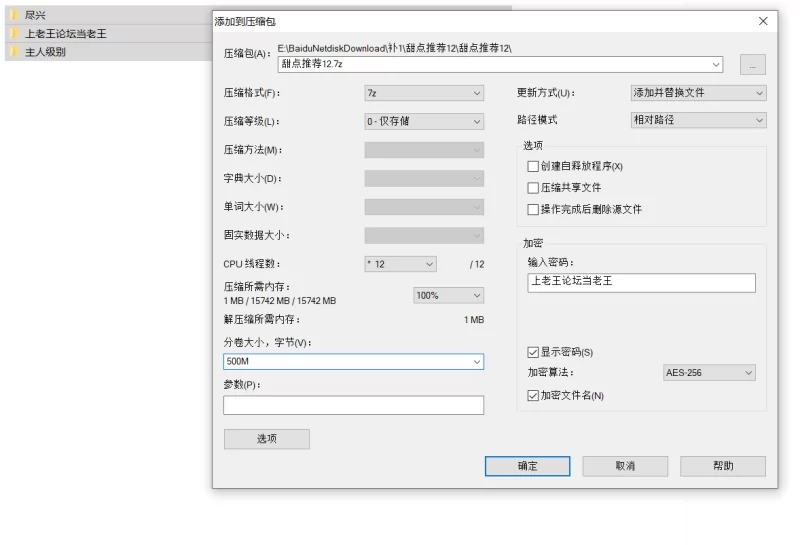This screenshot has height=545, width=800.
Task: Open the 路径模式 相对路径 dropdown
Action: click(x=698, y=120)
